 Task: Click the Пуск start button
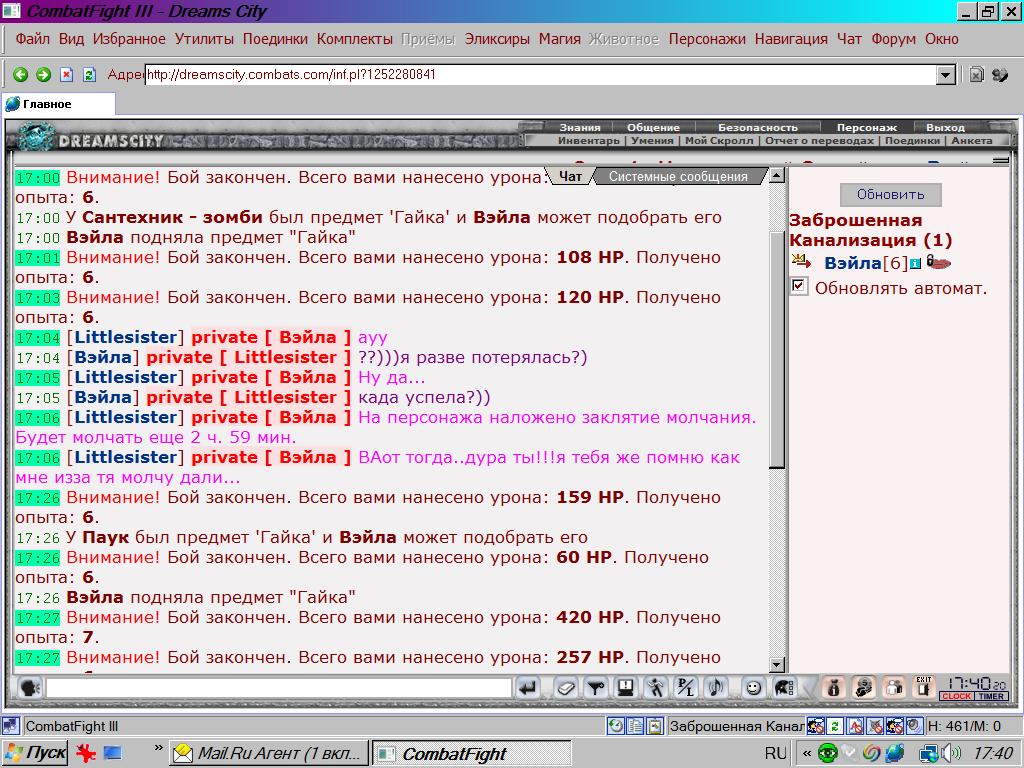pyautogui.click(x=35, y=754)
